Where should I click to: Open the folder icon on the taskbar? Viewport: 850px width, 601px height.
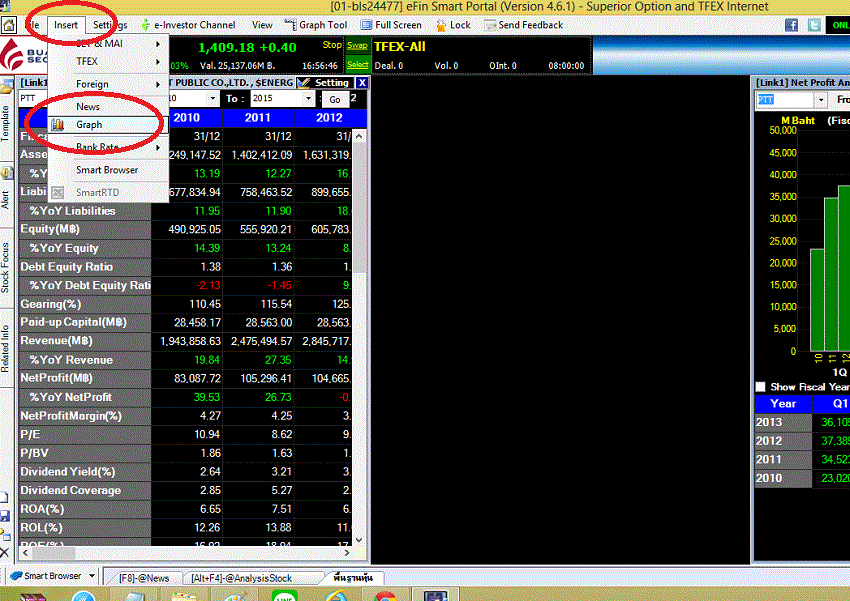coord(184,596)
